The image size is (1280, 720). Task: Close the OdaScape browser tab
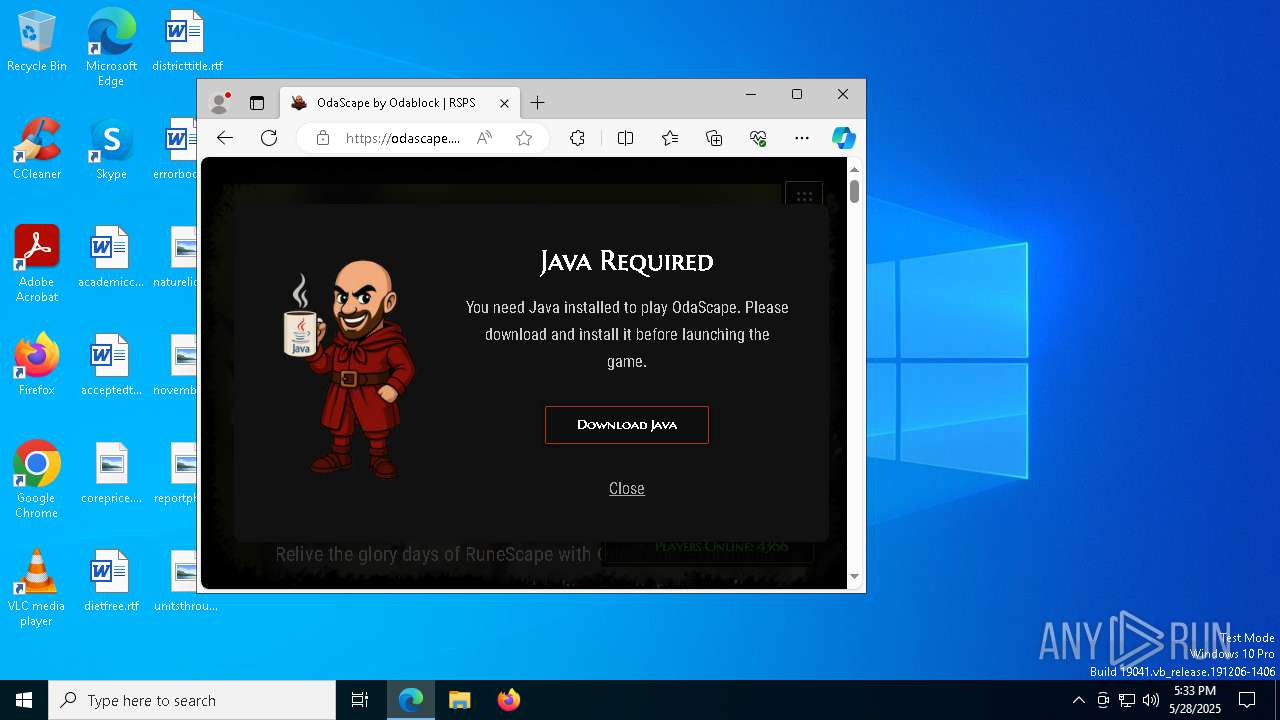(505, 103)
